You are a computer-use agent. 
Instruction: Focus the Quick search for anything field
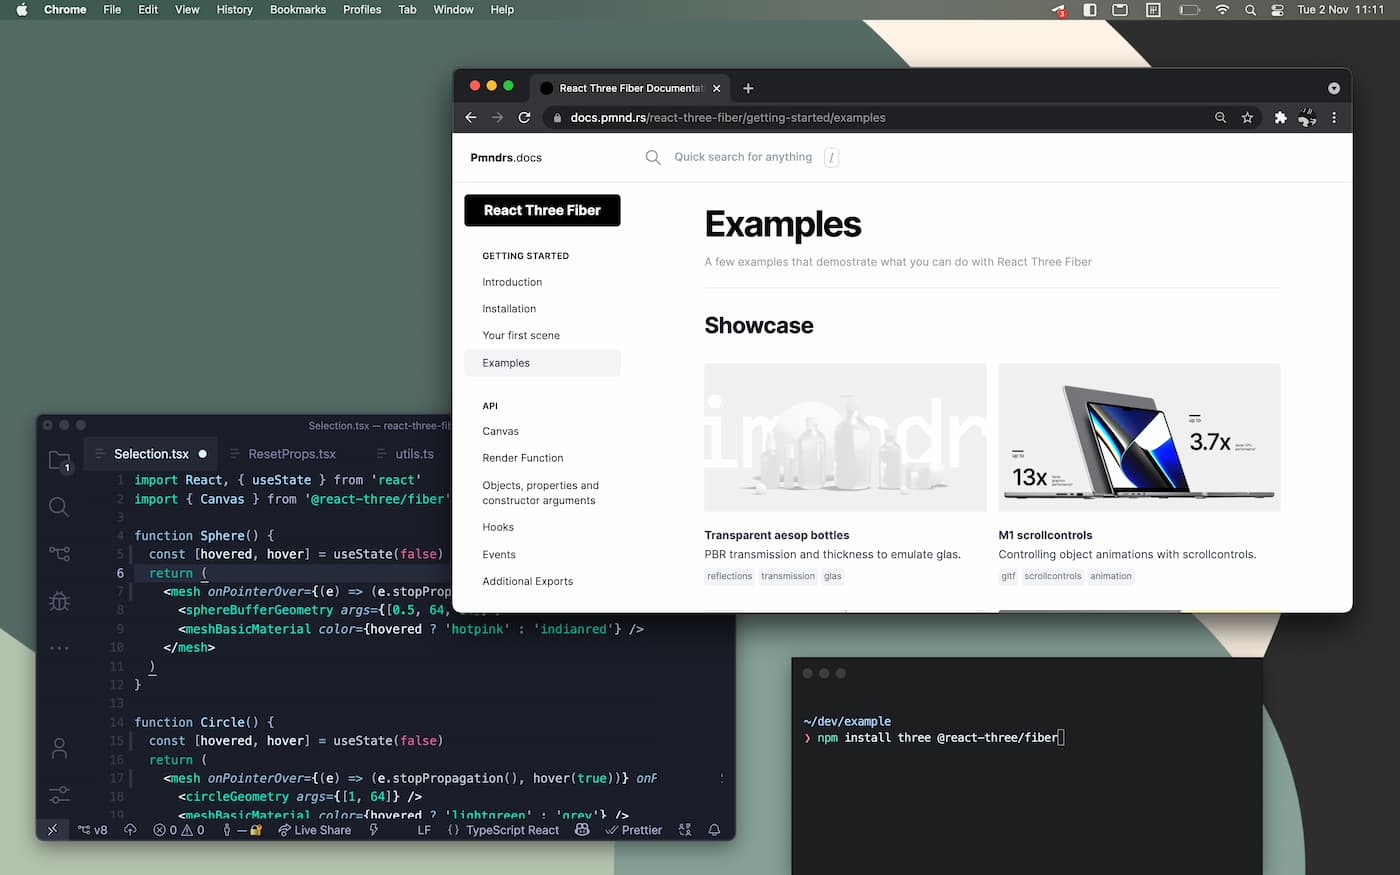point(743,157)
